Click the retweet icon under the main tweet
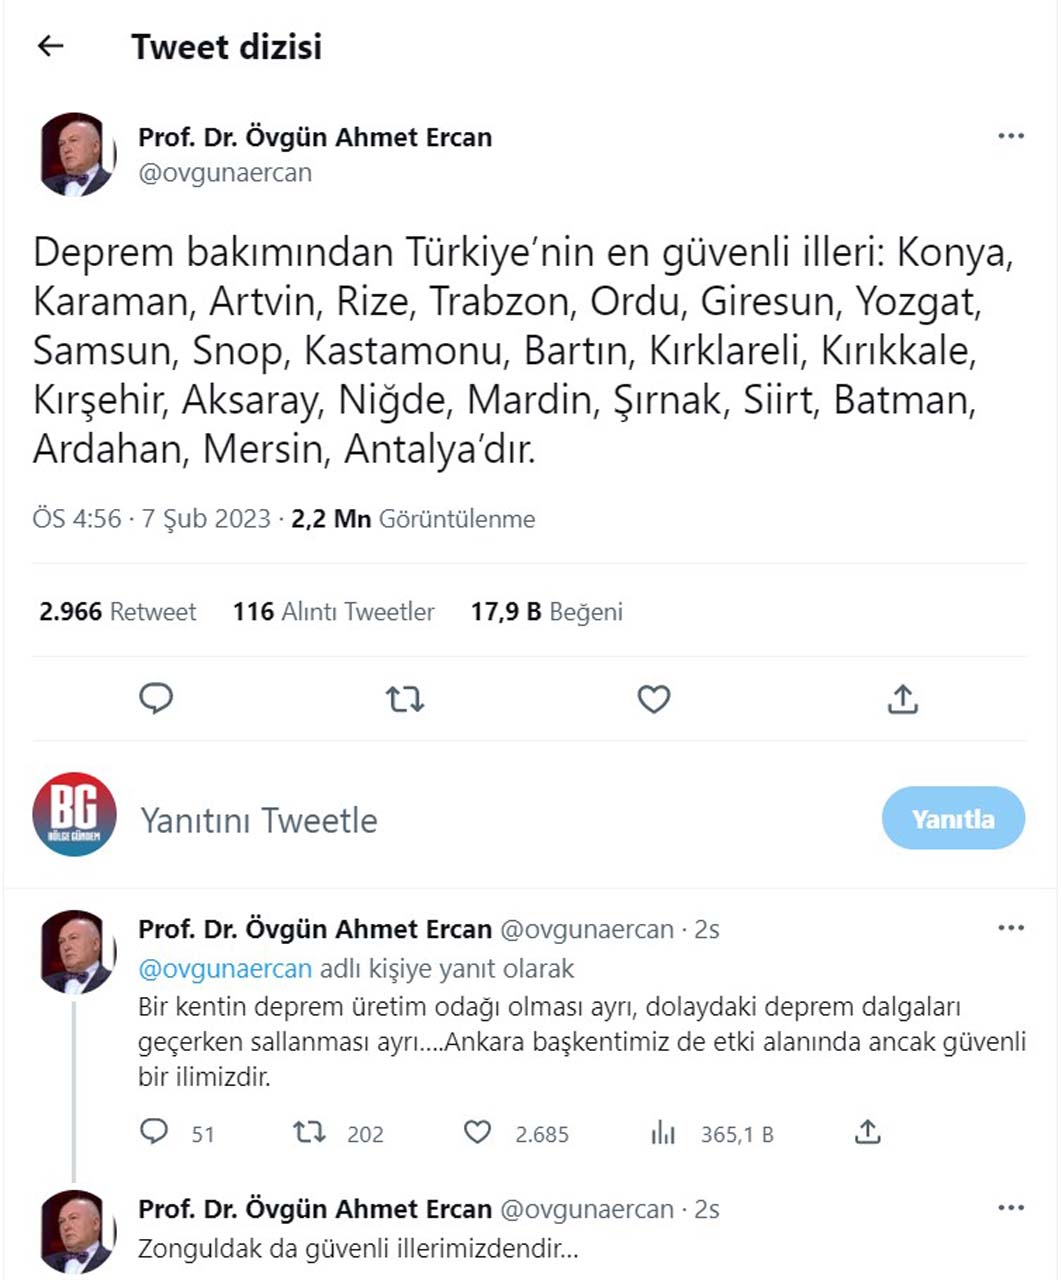Screen dimensions: 1062x1280 (404, 699)
